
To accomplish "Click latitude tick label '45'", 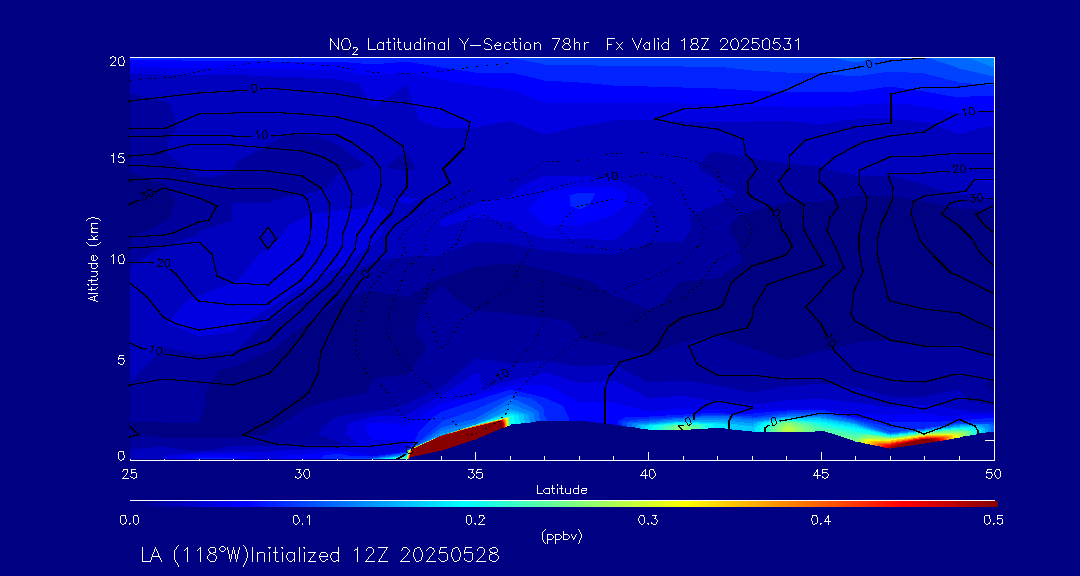I will [821, 473].
